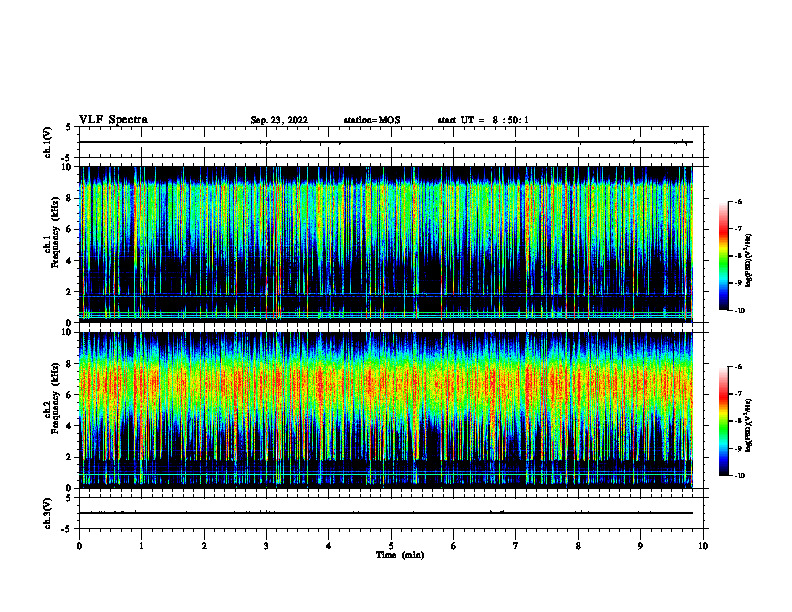The height and width of the screenshot is (612, 792).
Task: Click the "Time (min)" x-axis label
Action: [x=400, y=555]
